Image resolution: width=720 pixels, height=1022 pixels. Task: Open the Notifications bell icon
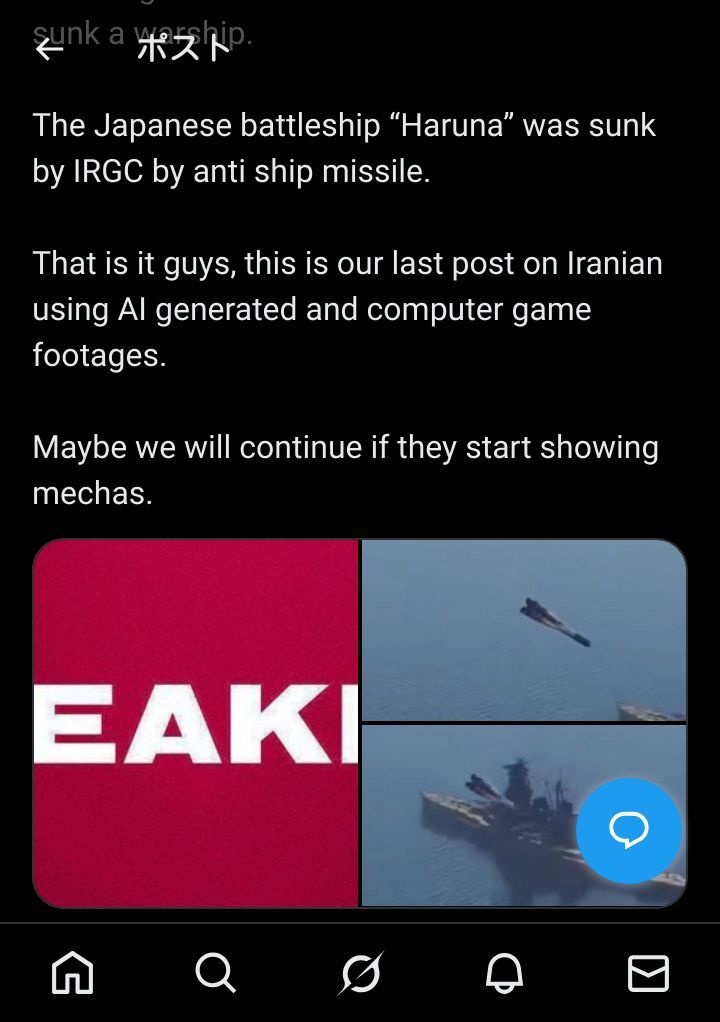coord(504,972)
